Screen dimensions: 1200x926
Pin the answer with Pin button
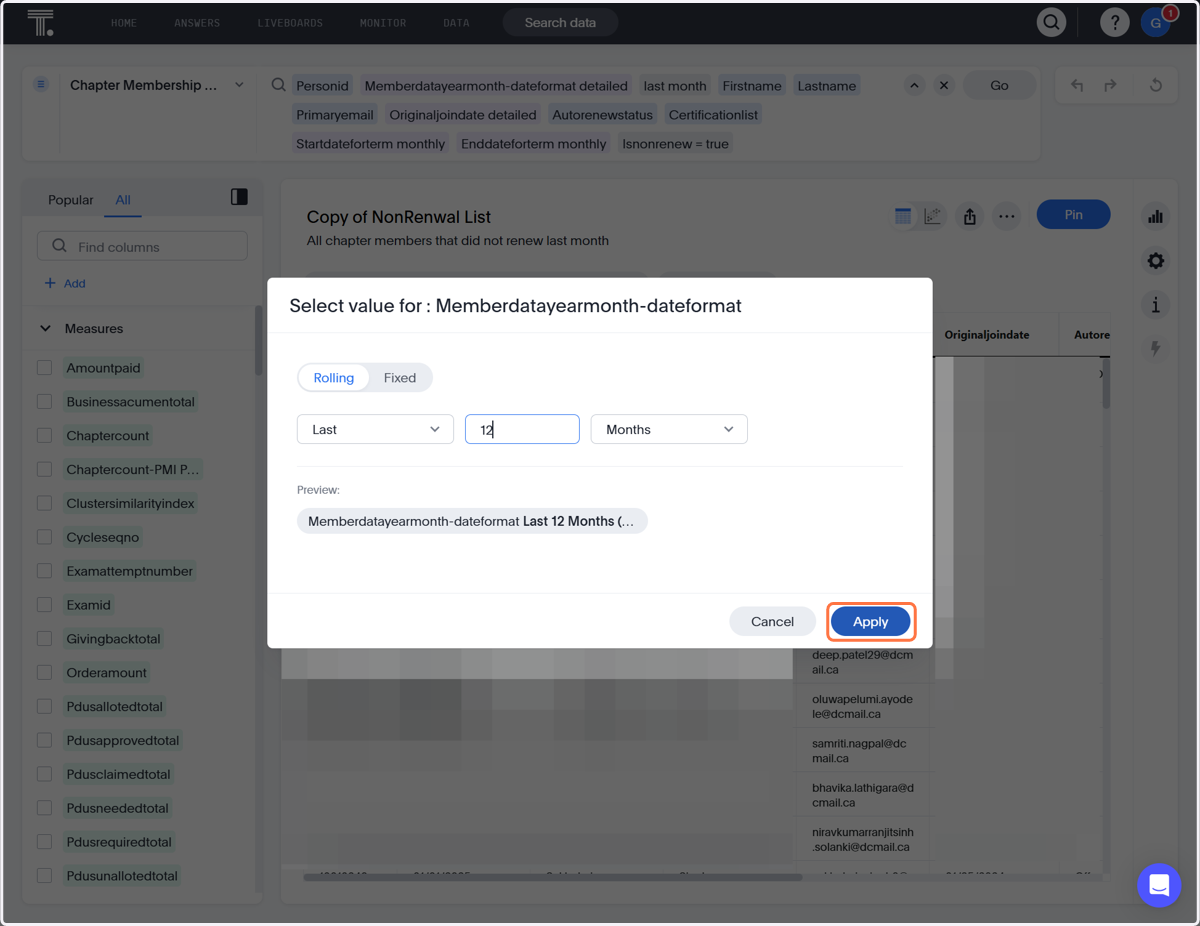pos(1073,214)
